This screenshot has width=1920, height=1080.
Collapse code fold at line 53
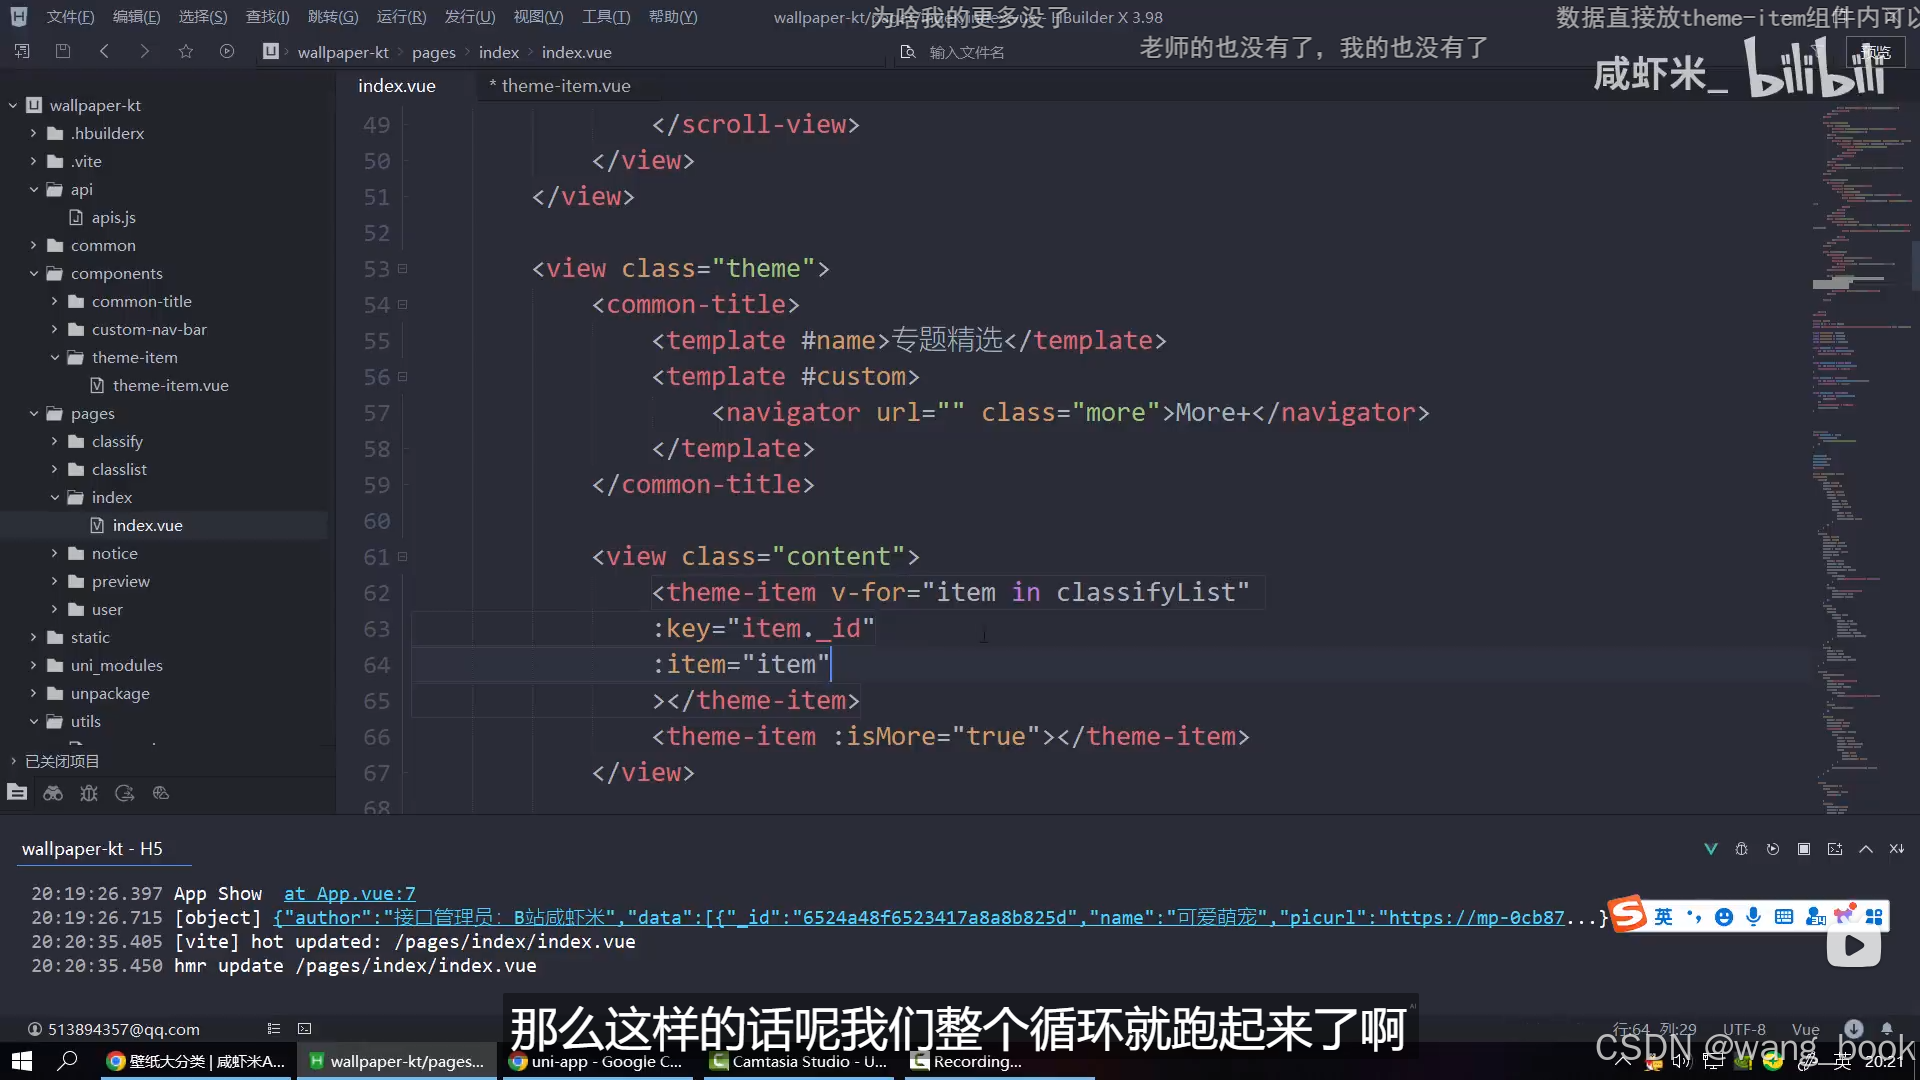(402, 269)
